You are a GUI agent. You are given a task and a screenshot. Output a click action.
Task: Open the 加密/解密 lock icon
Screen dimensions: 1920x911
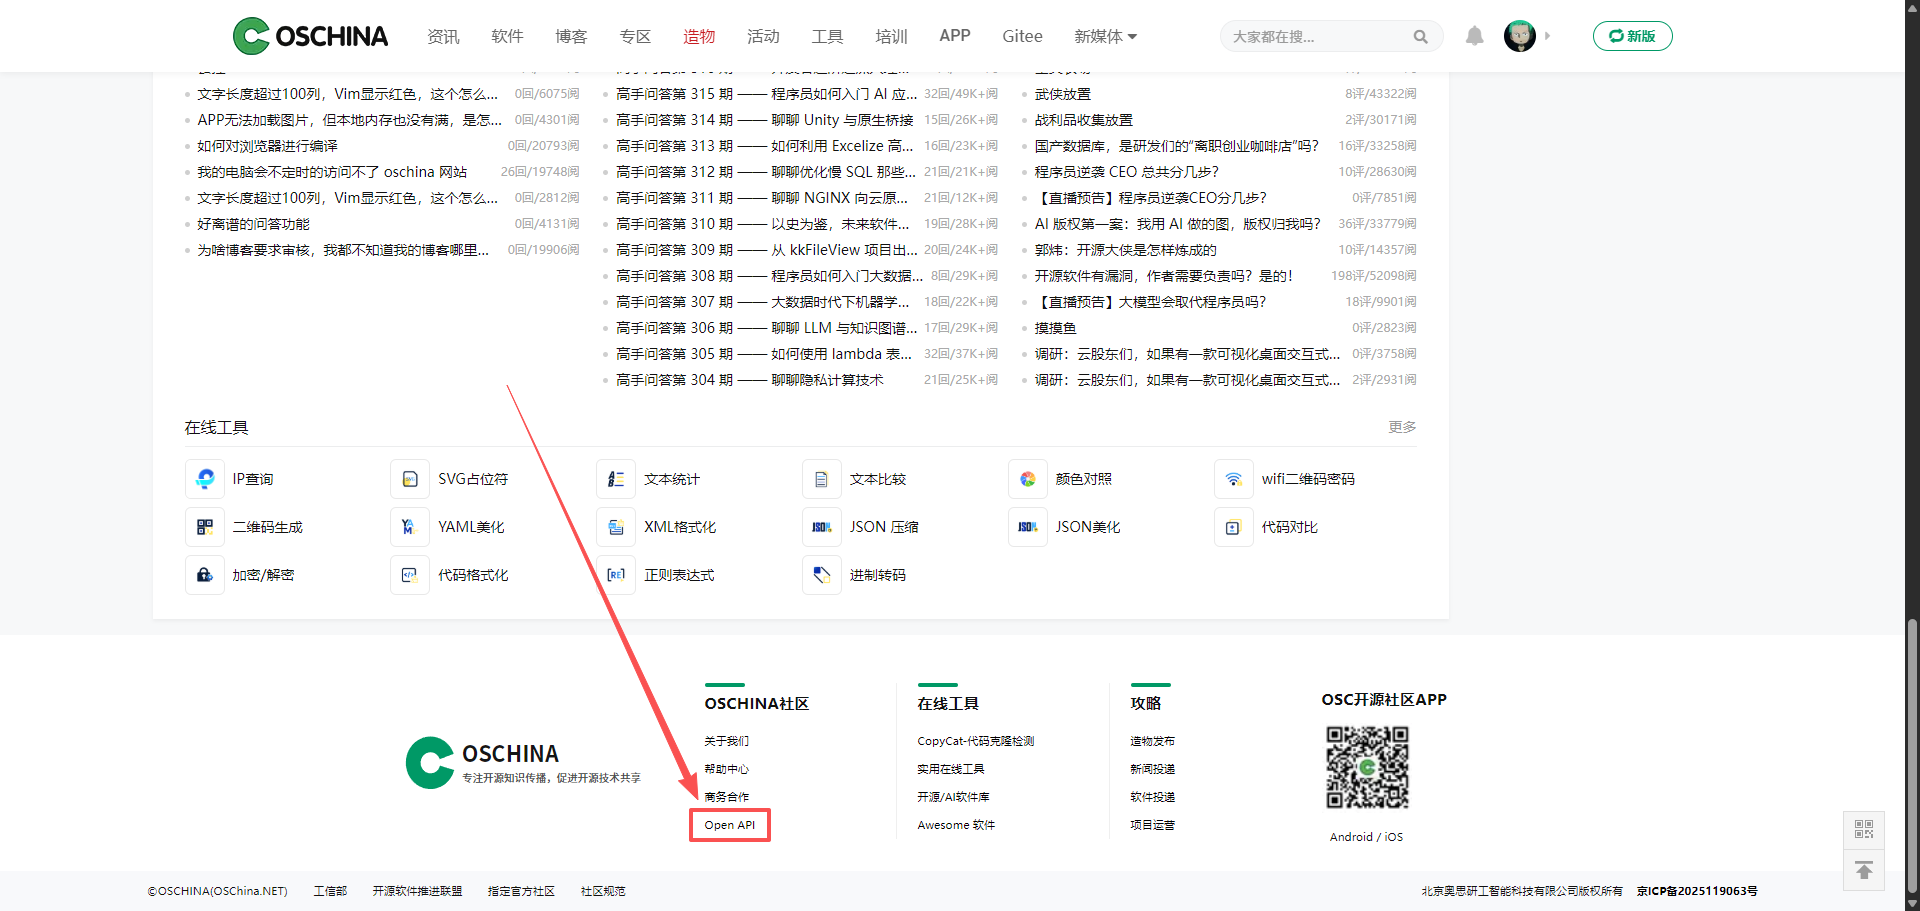205,575
